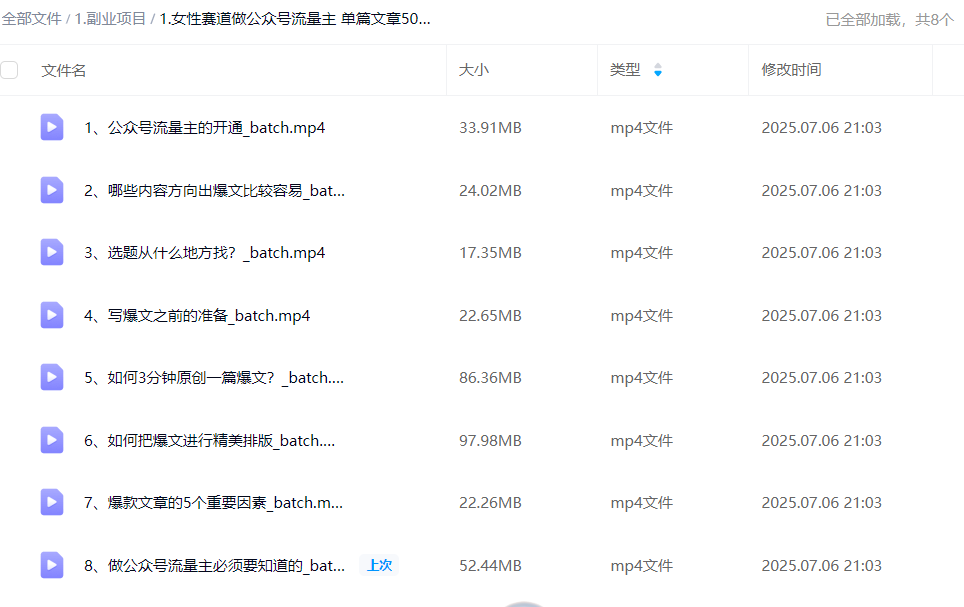Sort file list by 修改时间 column

[x=791, y=70]
